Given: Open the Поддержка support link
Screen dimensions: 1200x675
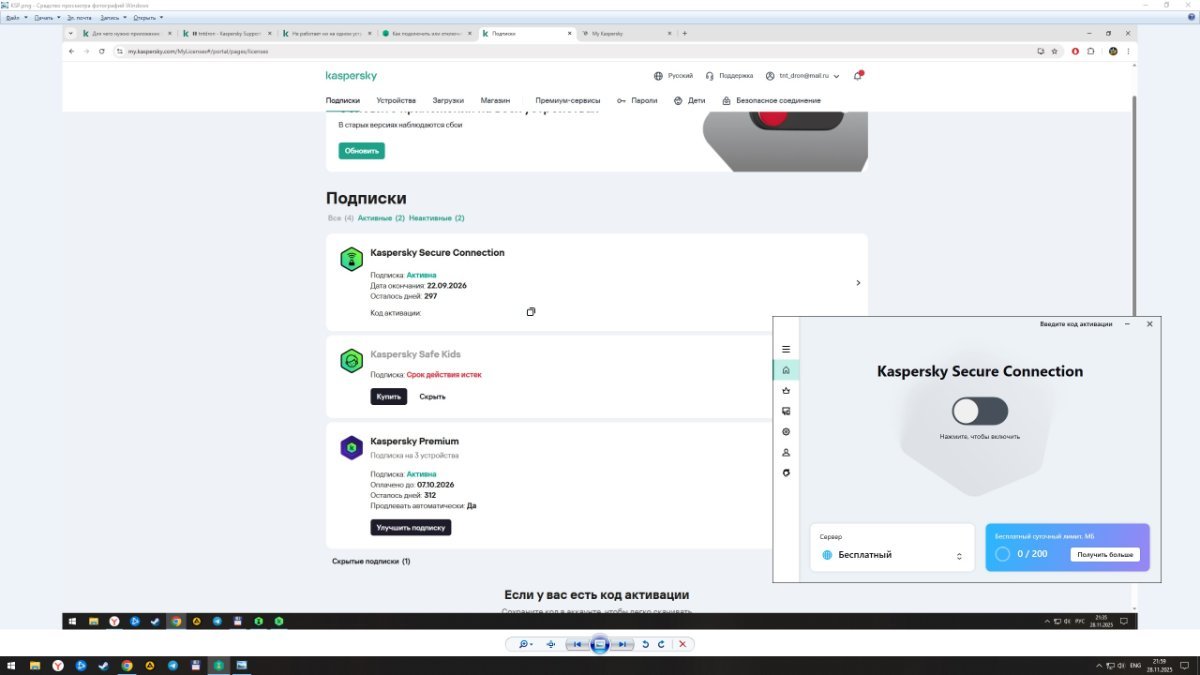Looking at the screenshot, I should click(729, 76).
